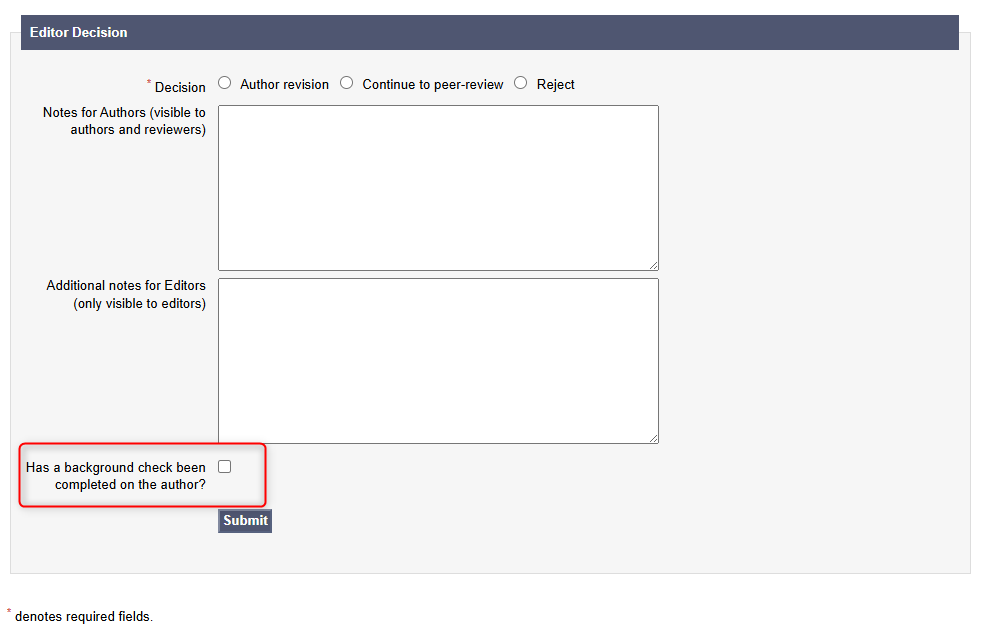The image size is (996, 640).
Task: Choose the Continue to peer-review radio option
Action: click(x=346, y=83)
